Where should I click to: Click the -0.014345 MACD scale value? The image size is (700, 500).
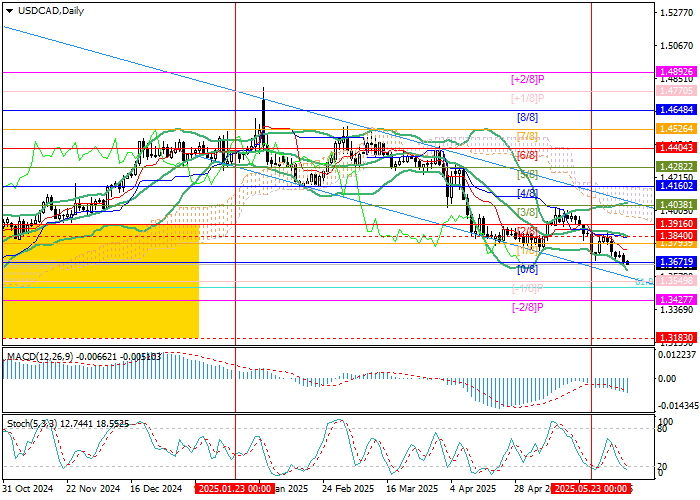point(677,406)
